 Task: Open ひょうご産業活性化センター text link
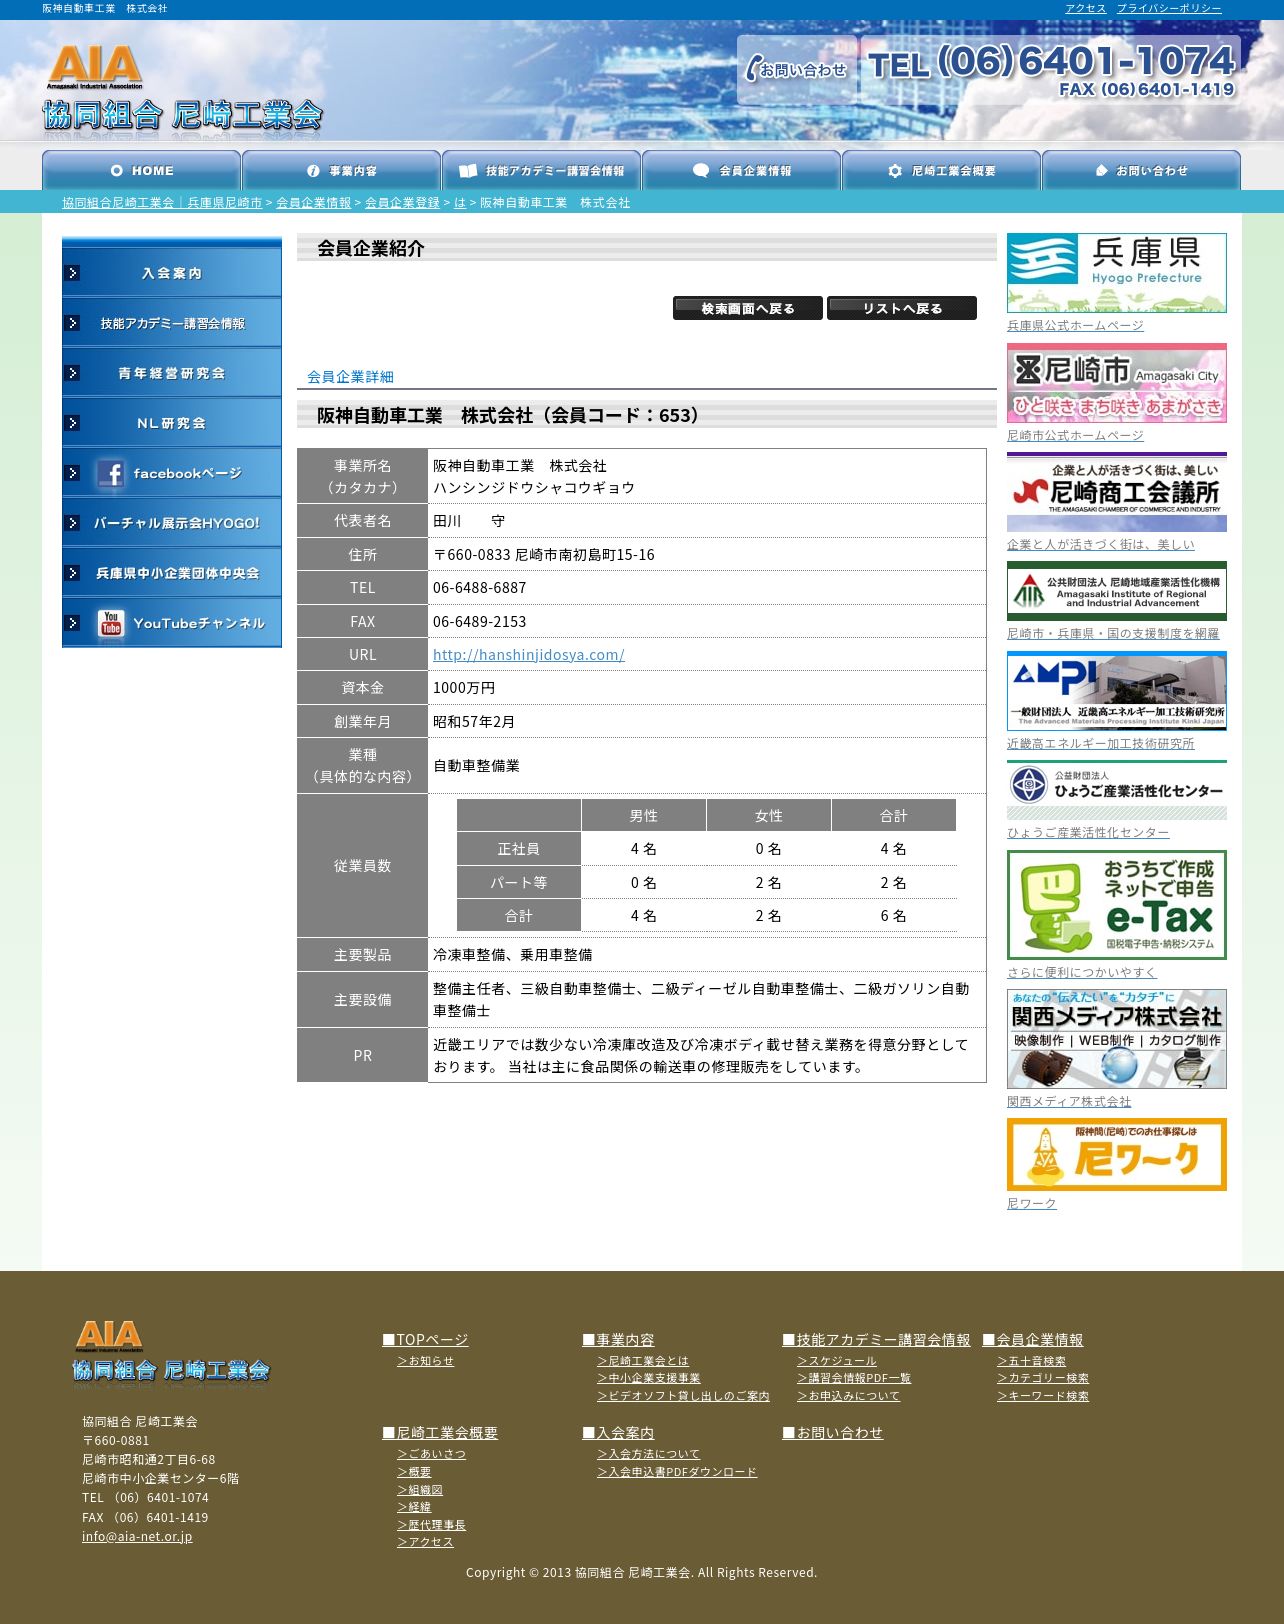coord(1088,832)
